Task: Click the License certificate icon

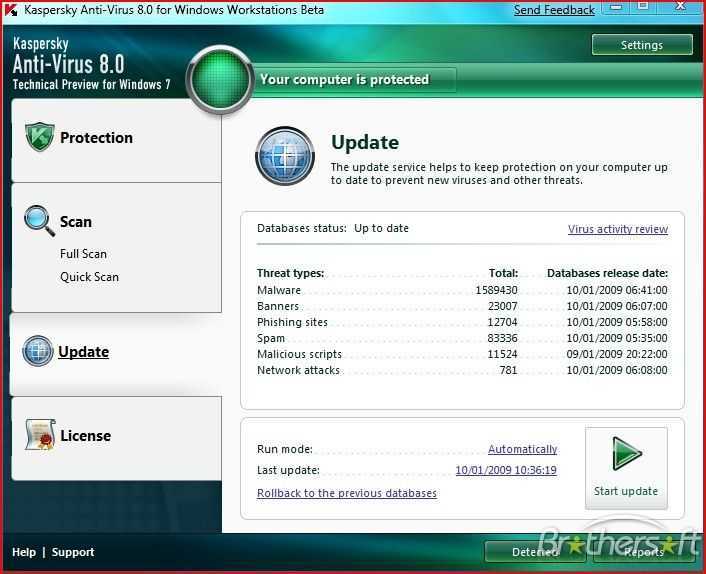Action: point(41,434)
